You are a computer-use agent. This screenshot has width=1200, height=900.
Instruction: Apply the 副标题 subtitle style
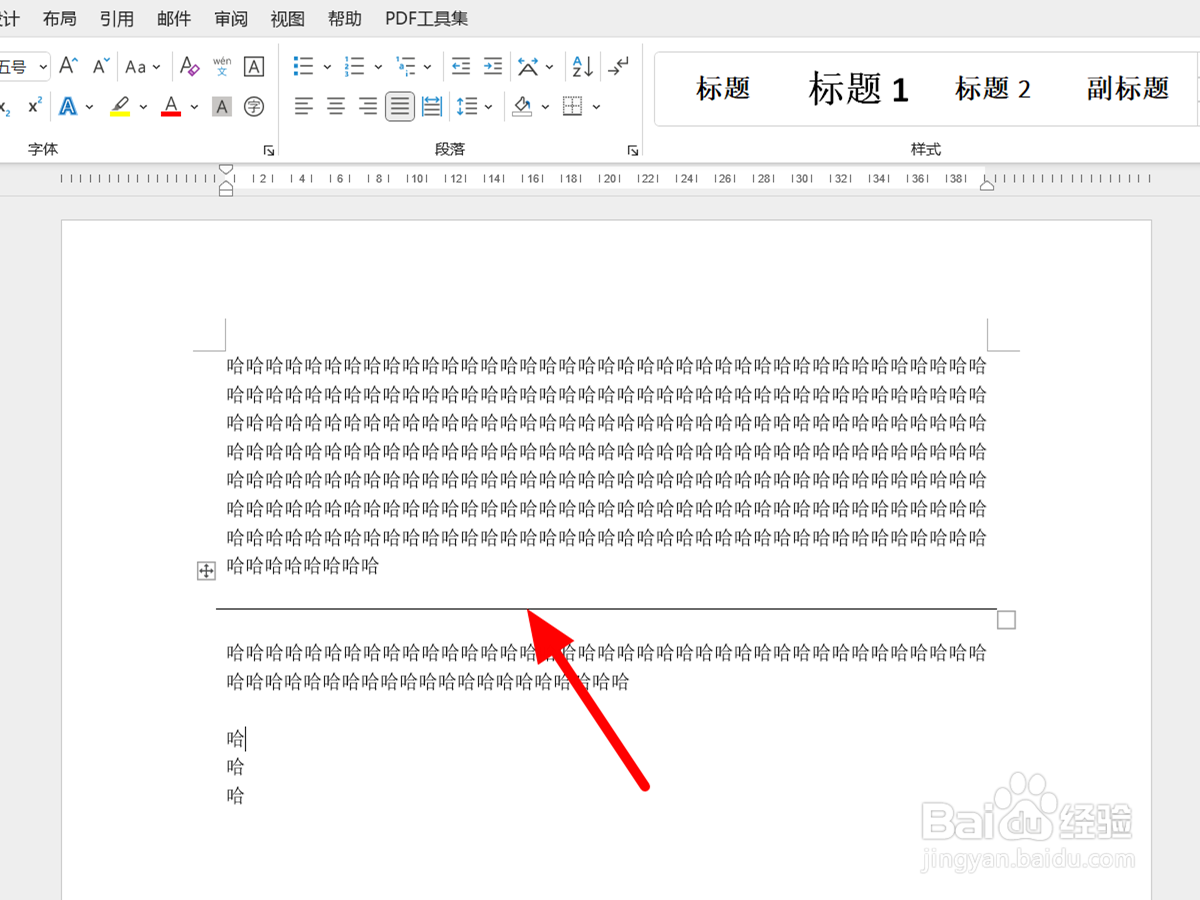pos(1128,89)
